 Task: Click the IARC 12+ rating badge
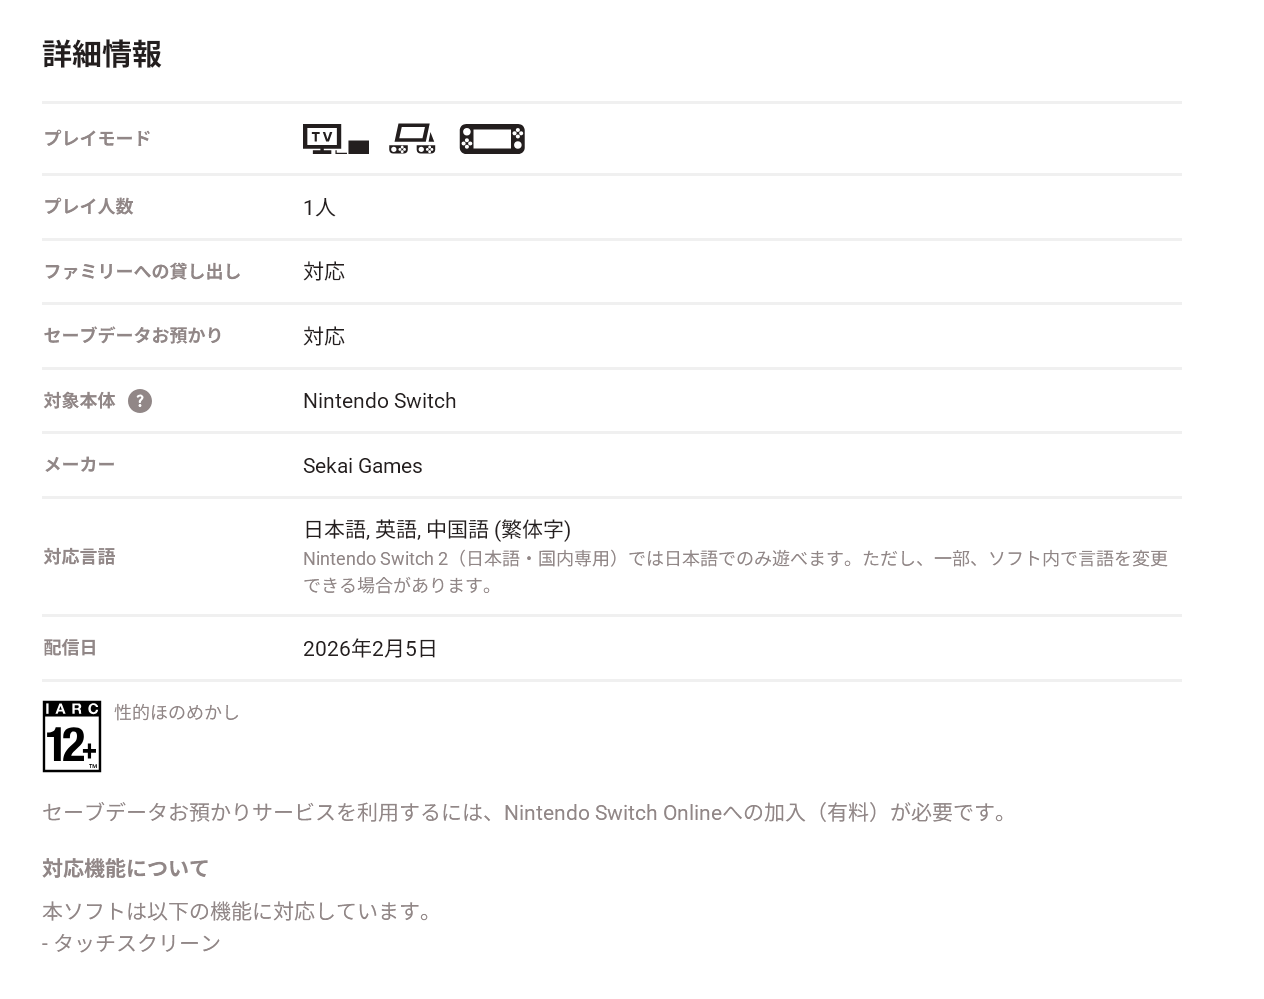point(72,737)
